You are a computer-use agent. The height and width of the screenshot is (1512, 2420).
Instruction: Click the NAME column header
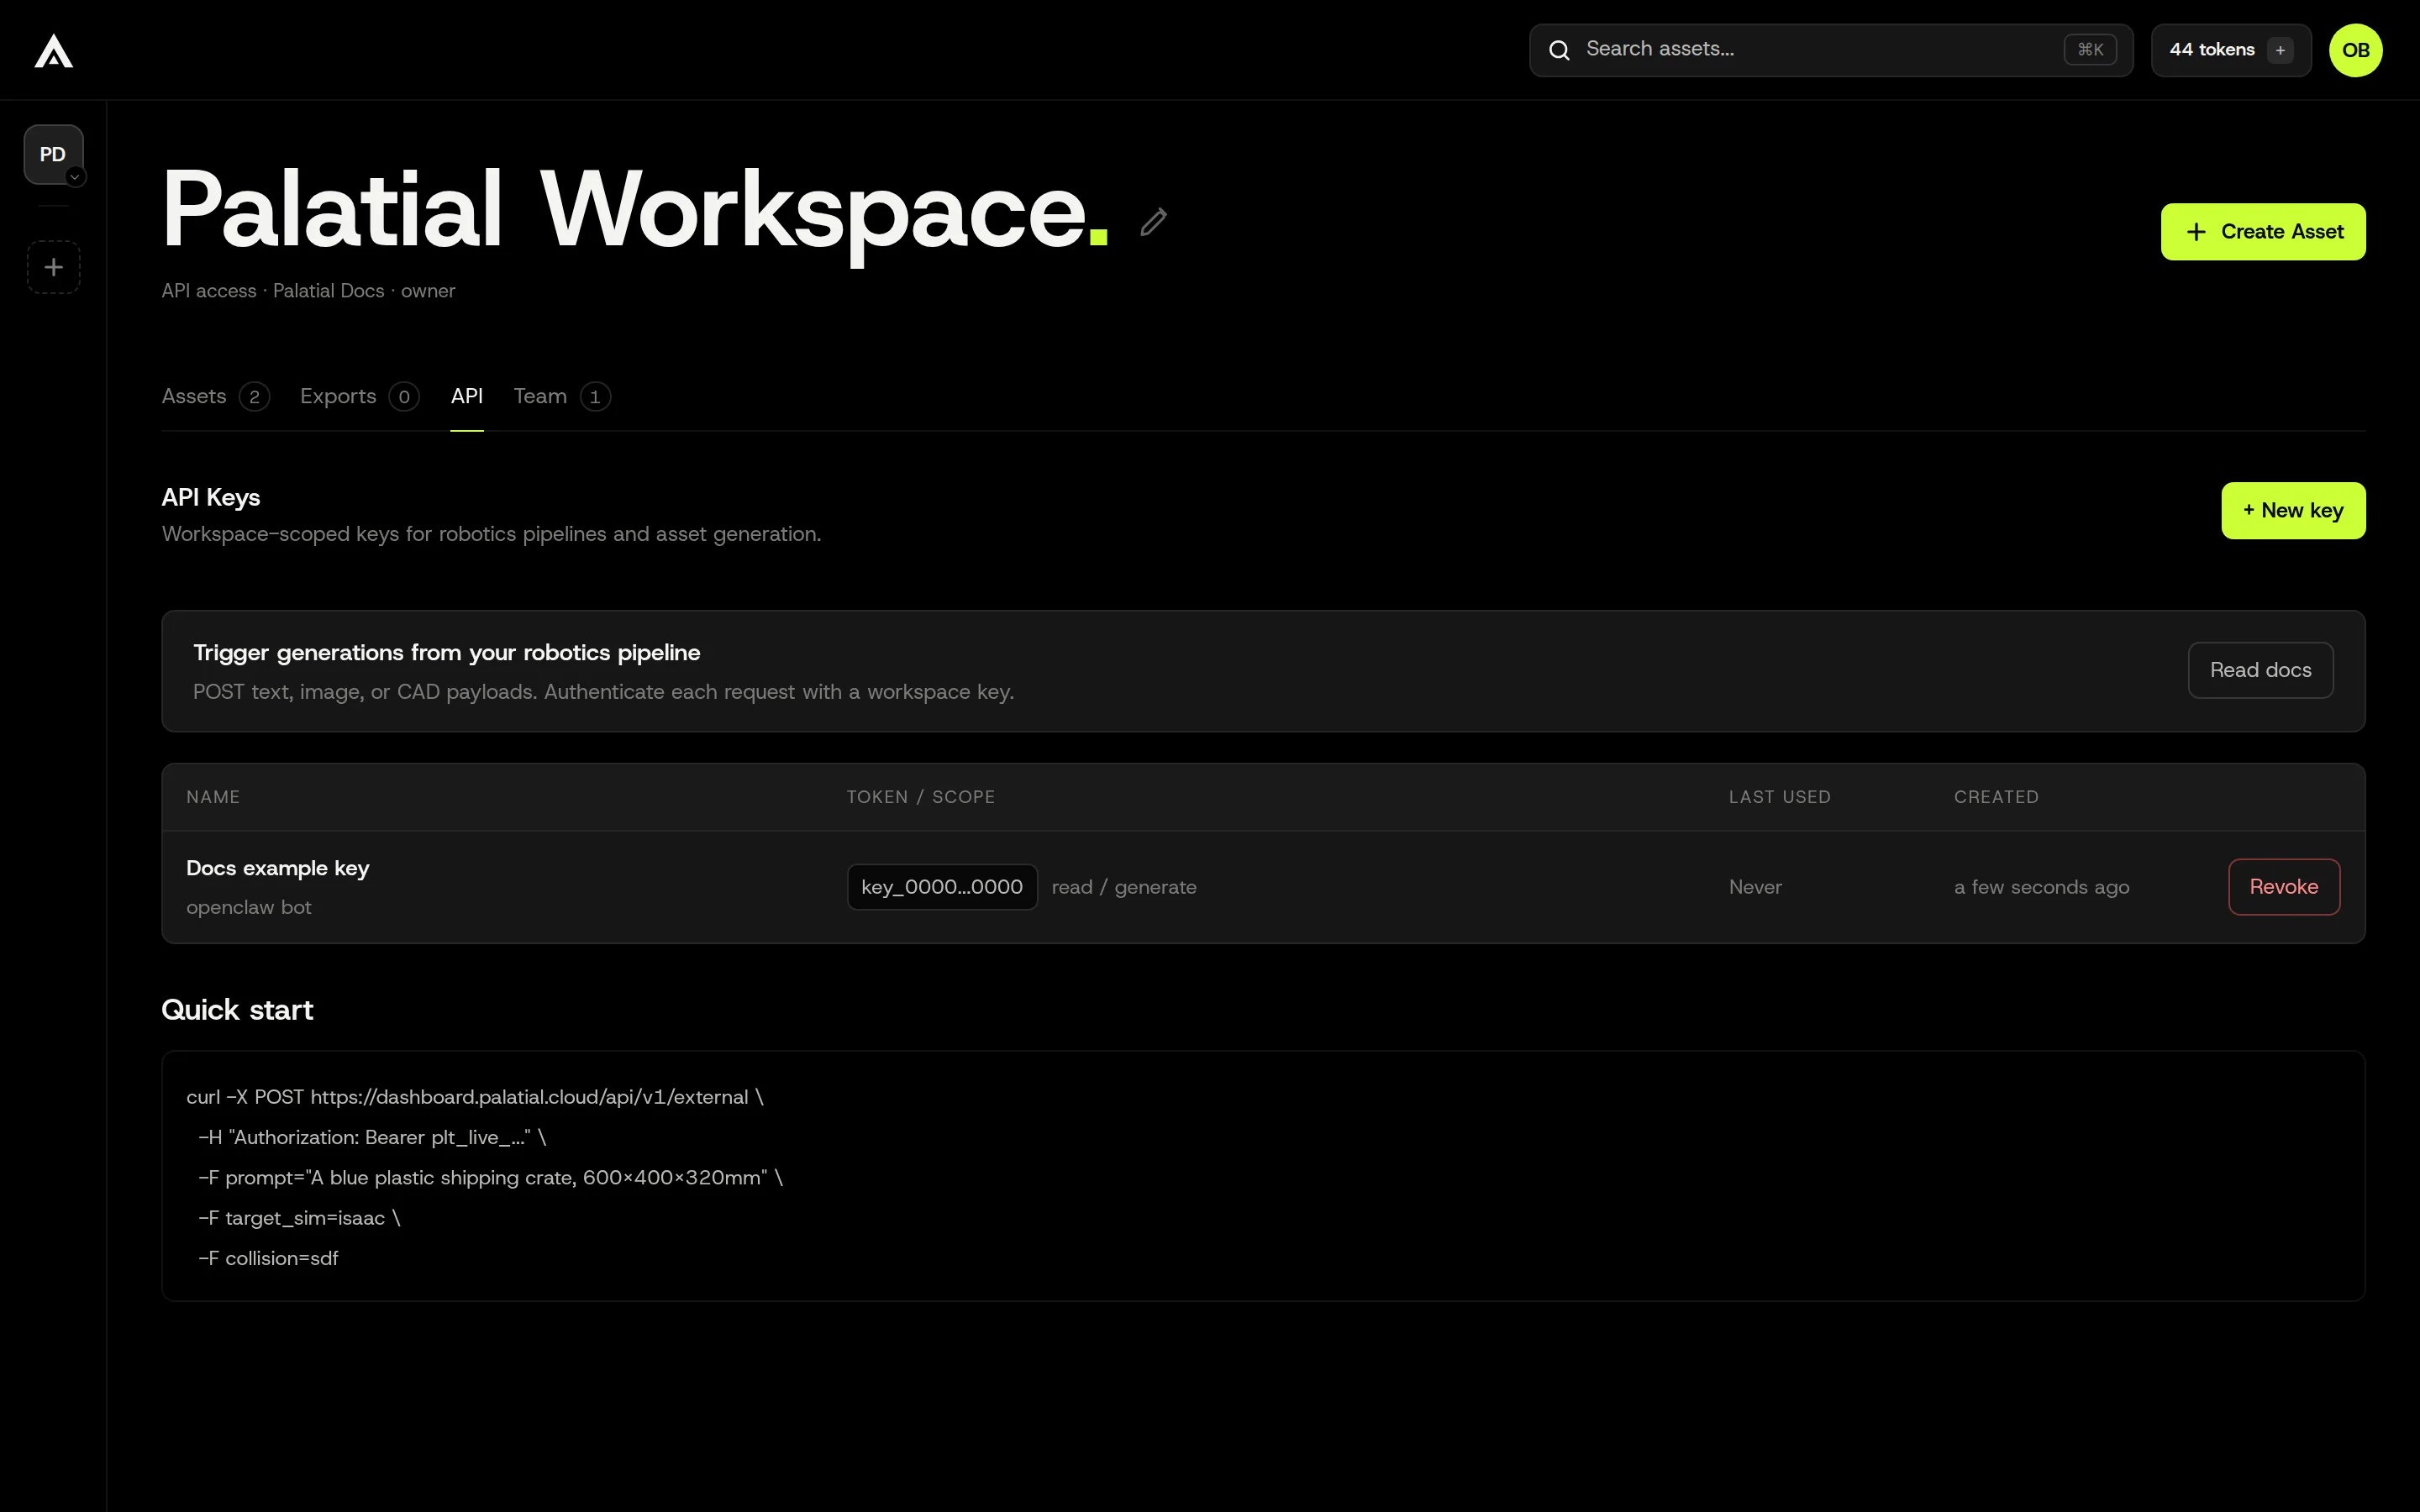click(x=213, y=797)
